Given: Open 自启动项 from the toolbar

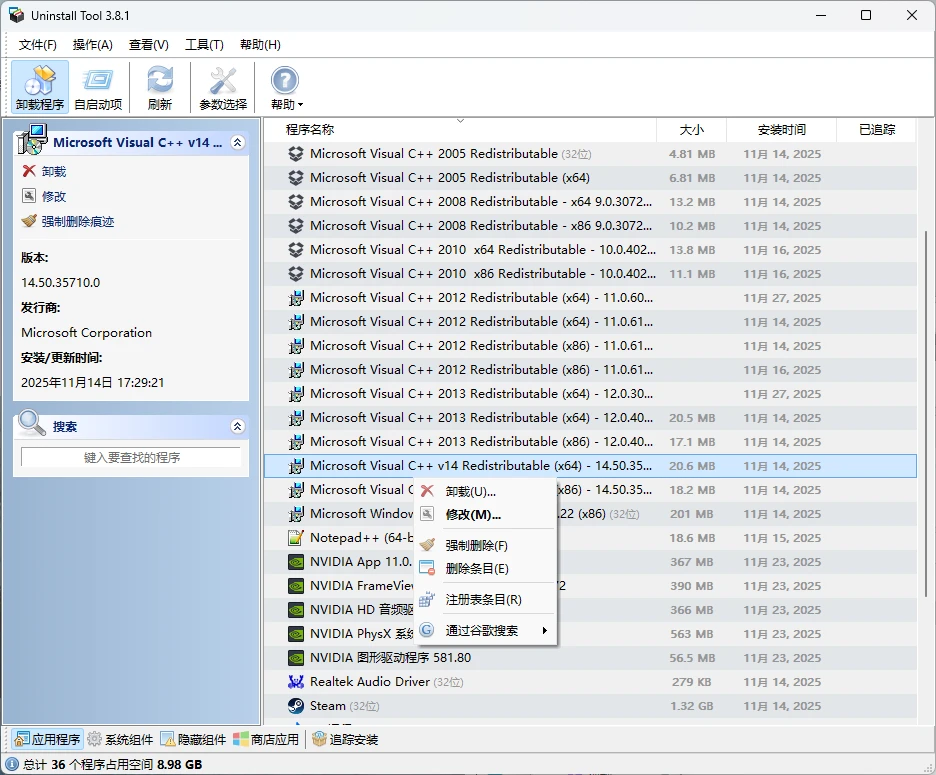Looking at the screenshot, I should tap(98, 86).
